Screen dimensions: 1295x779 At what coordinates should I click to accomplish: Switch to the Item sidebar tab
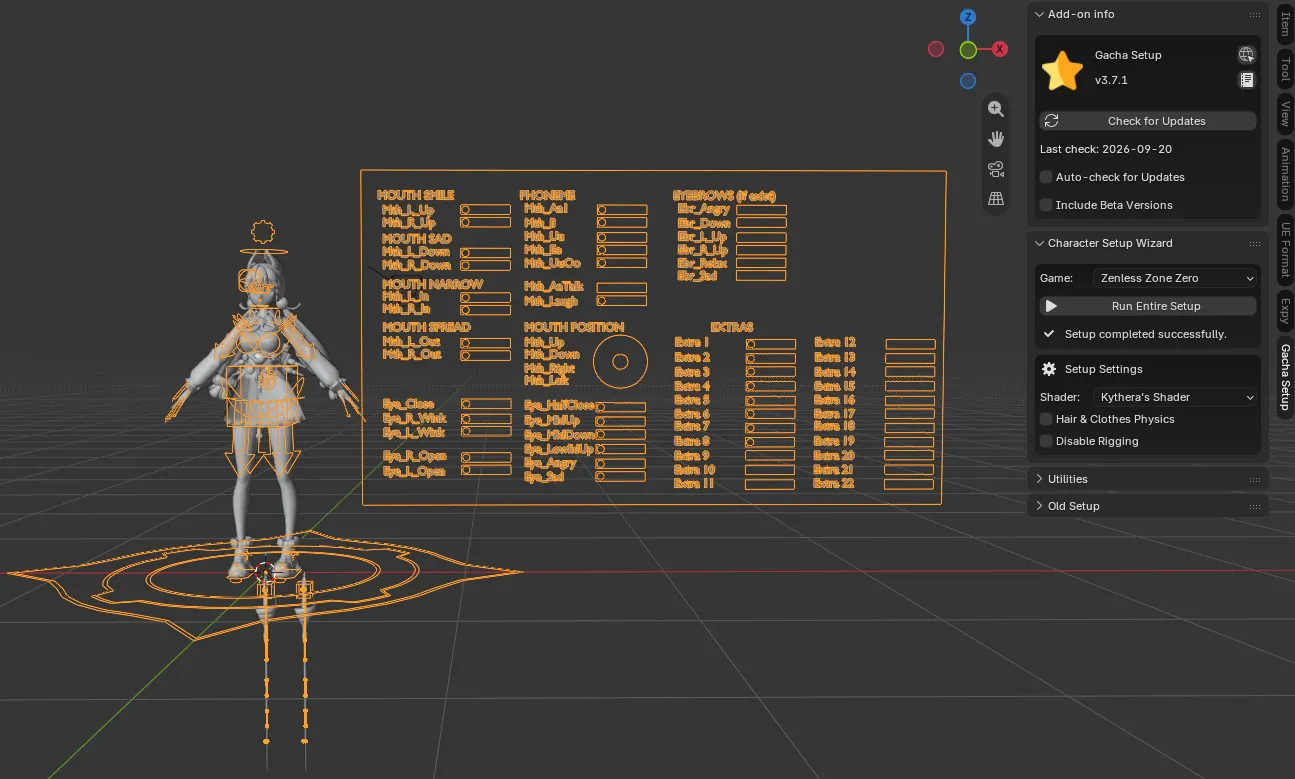click(1285, 25)
